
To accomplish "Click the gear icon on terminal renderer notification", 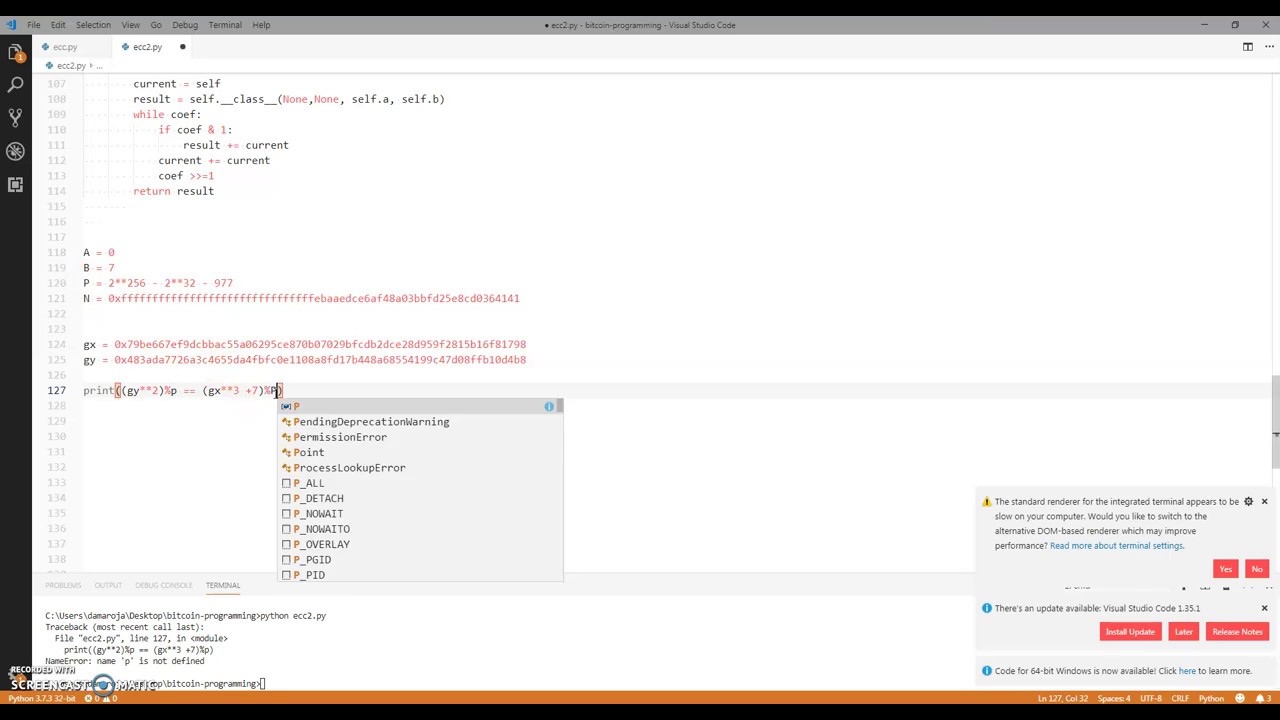I will pos(1248,502).
